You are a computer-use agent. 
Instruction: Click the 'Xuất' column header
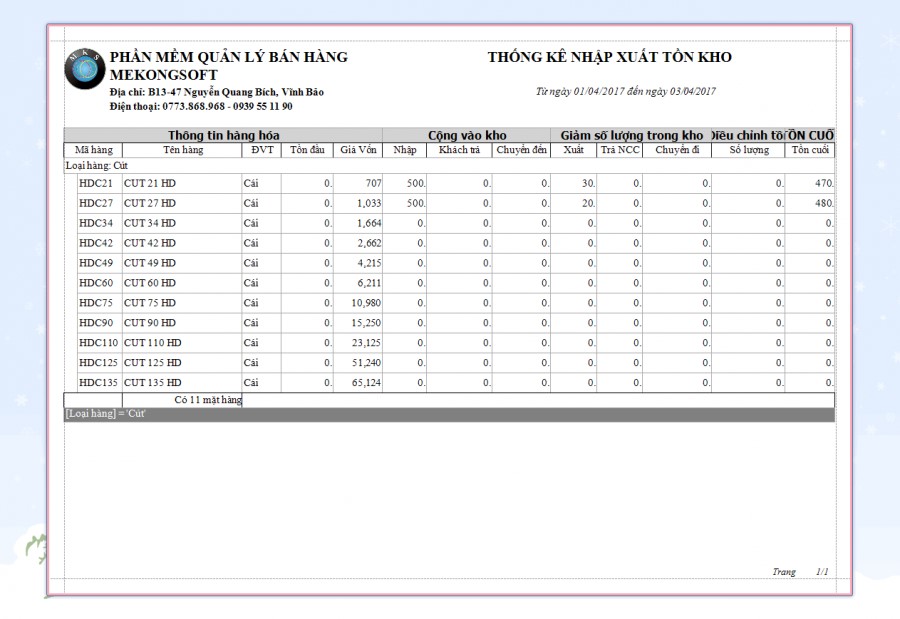pyautogui.click(x=573, y=150)
